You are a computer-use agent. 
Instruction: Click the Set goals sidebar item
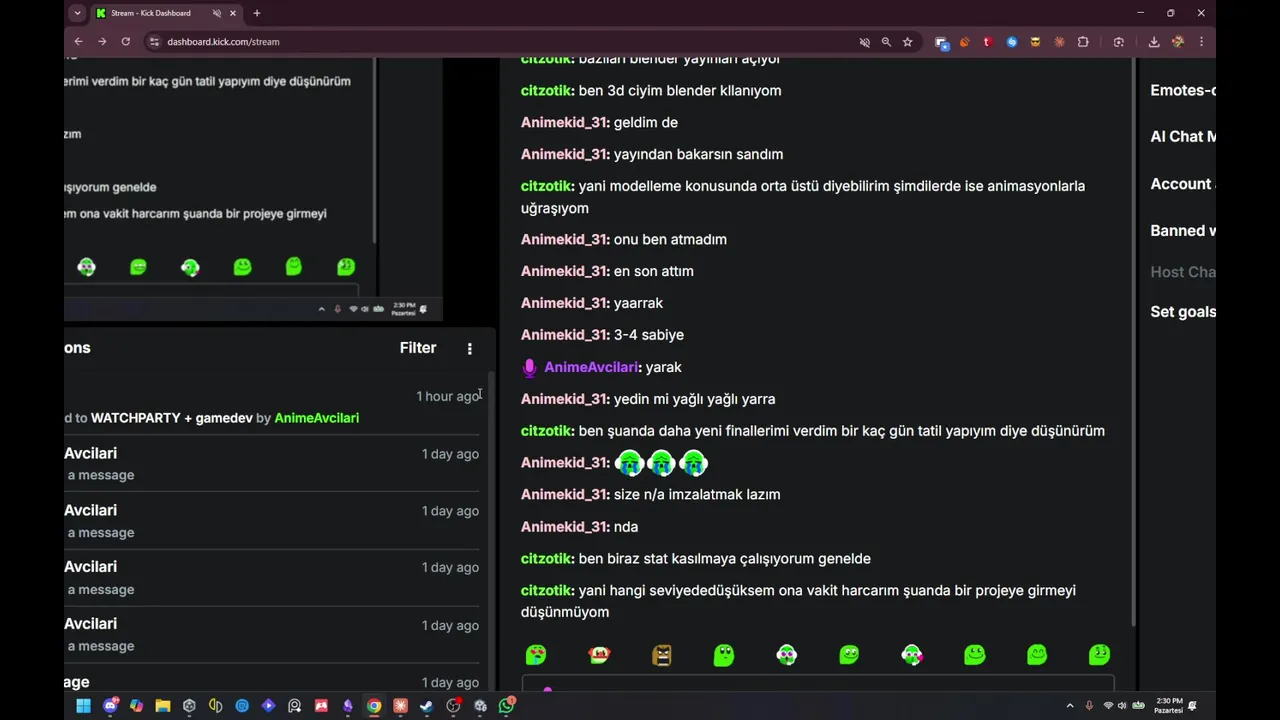[1183, 312]
